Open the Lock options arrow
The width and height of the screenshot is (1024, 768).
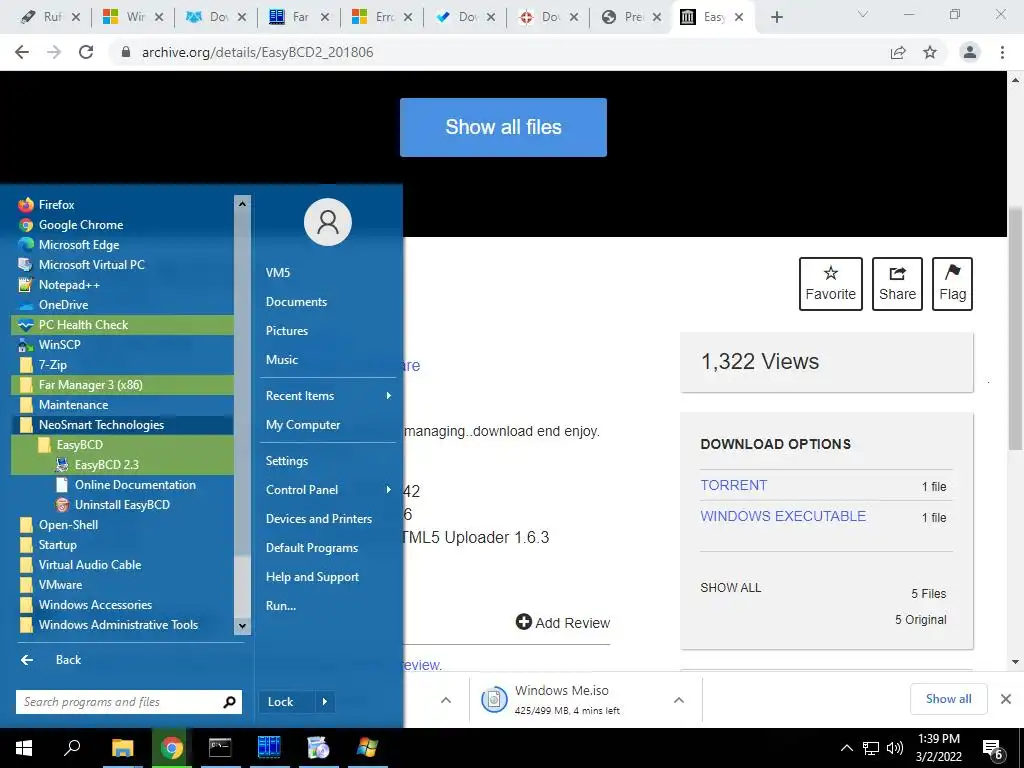[325, 702]
